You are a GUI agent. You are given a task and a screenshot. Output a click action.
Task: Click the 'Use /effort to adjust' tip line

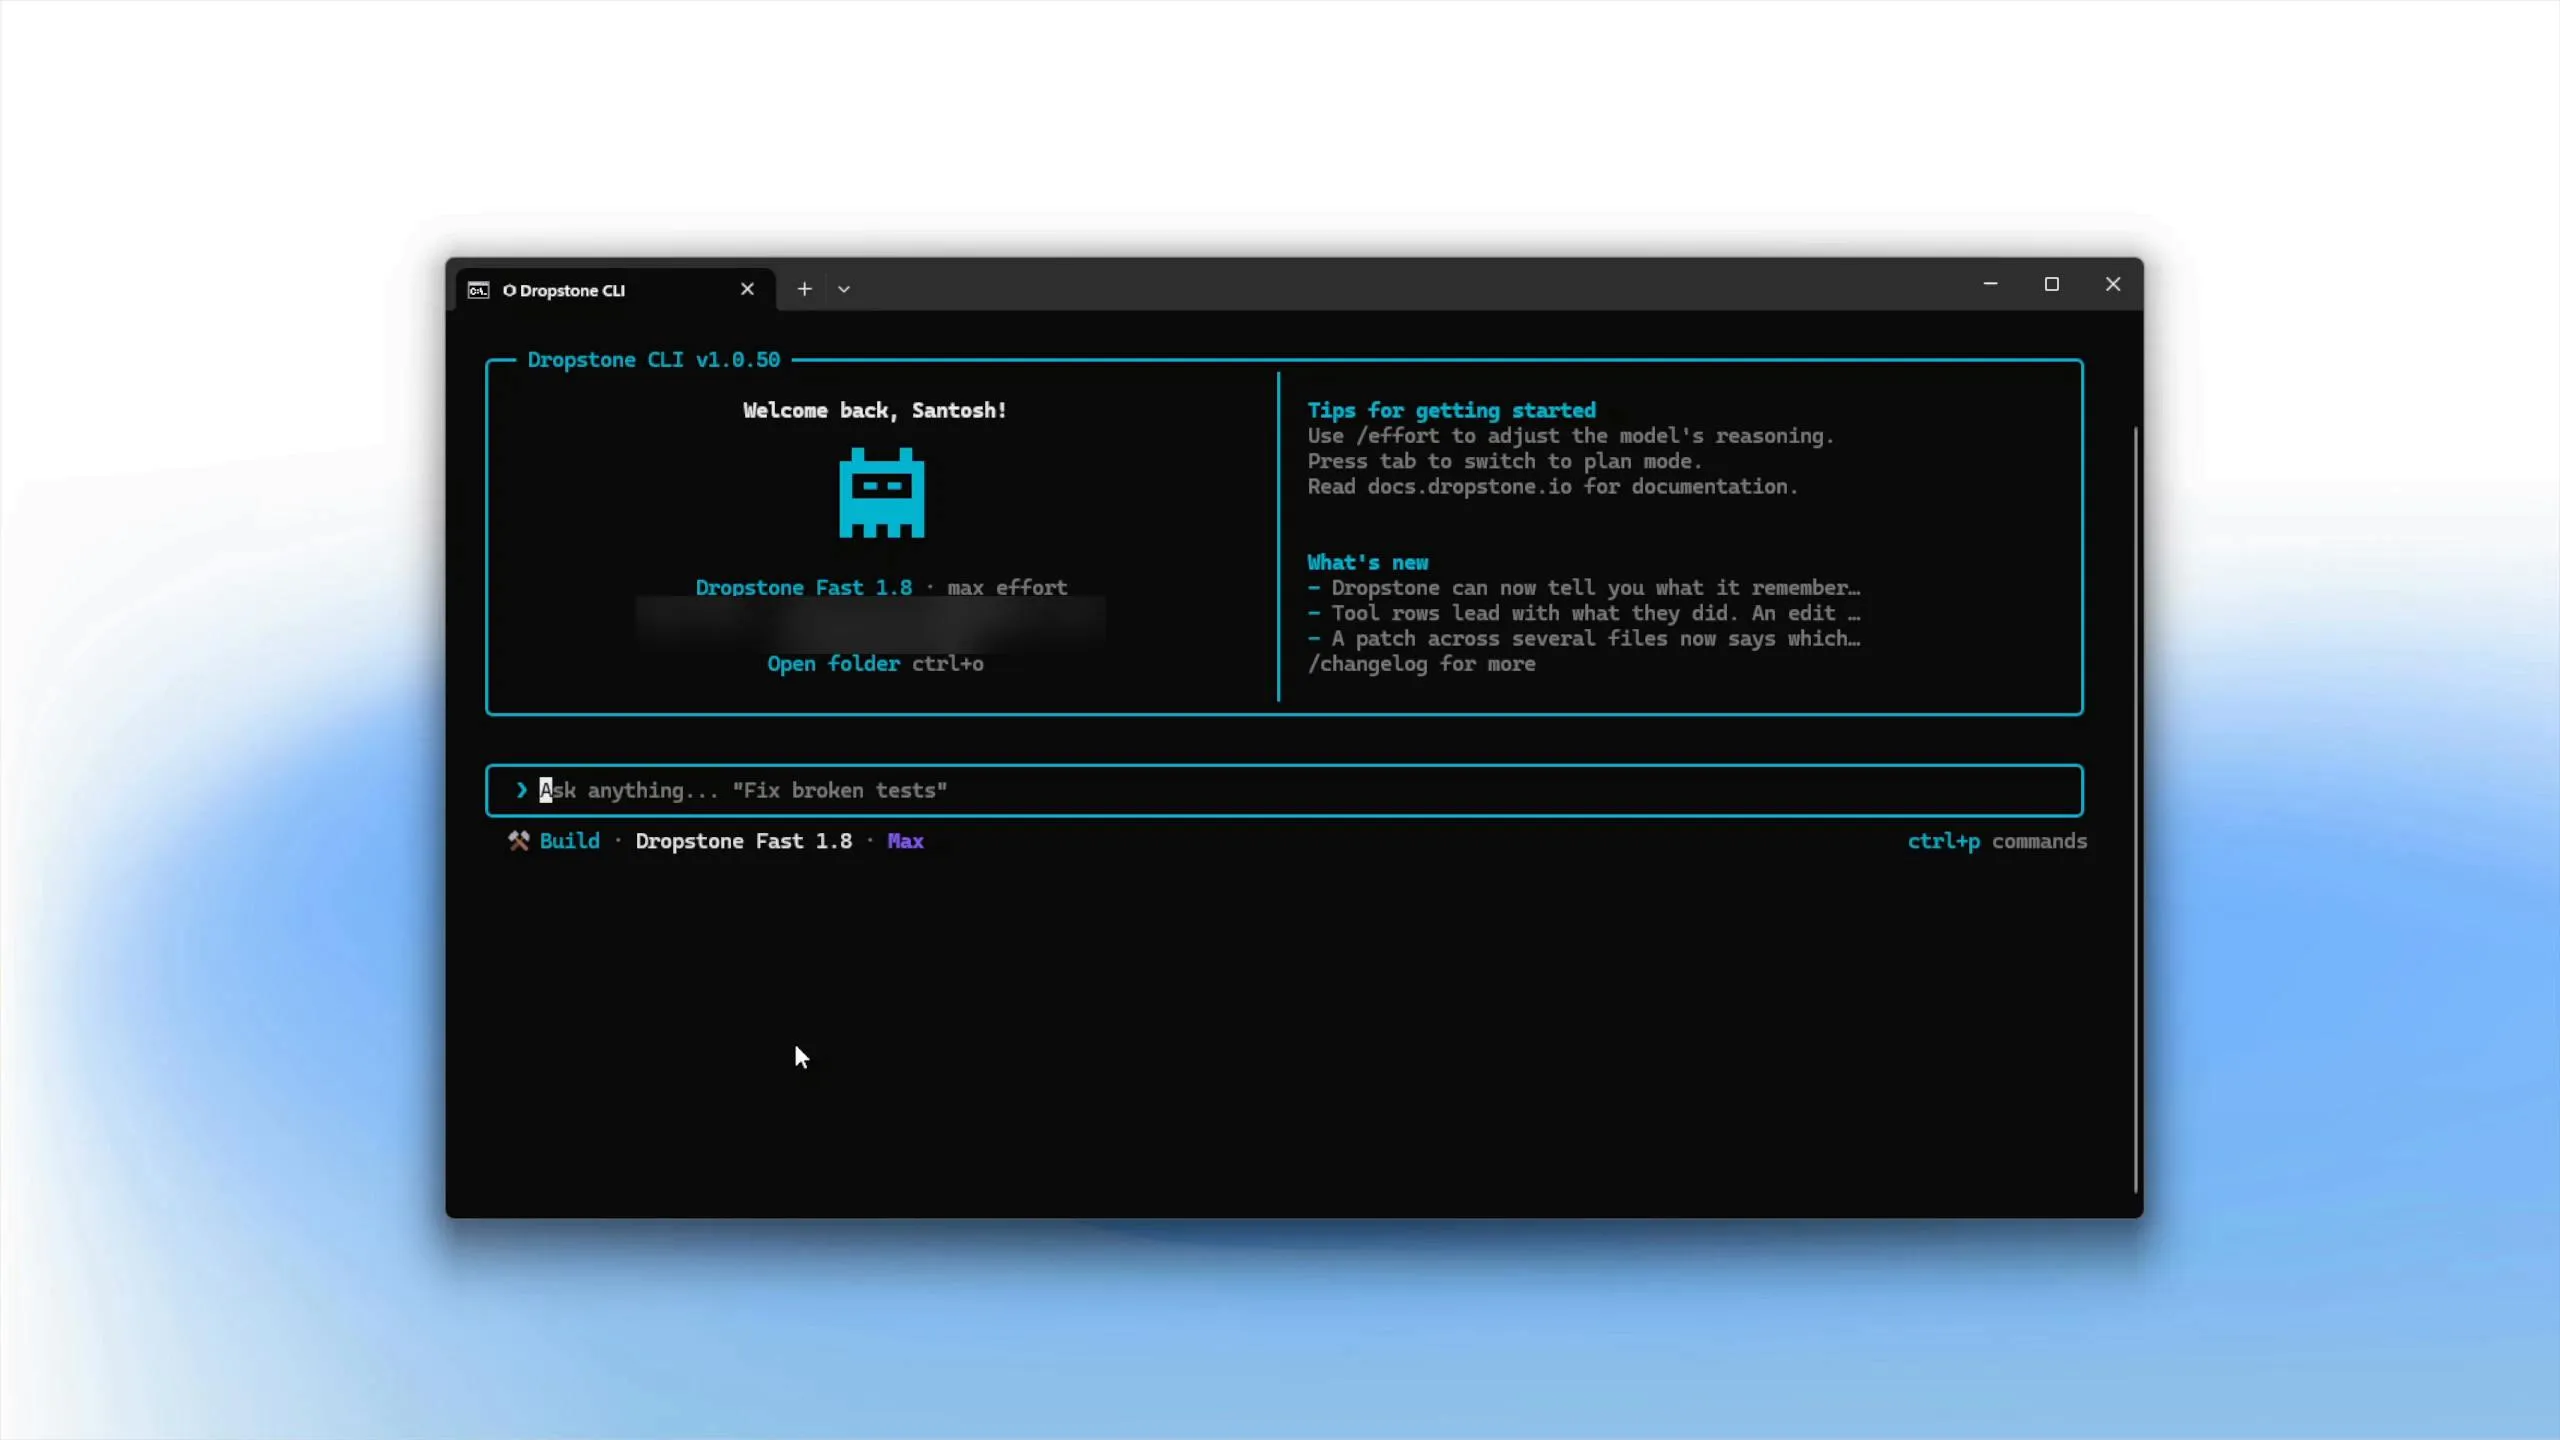1570,436
